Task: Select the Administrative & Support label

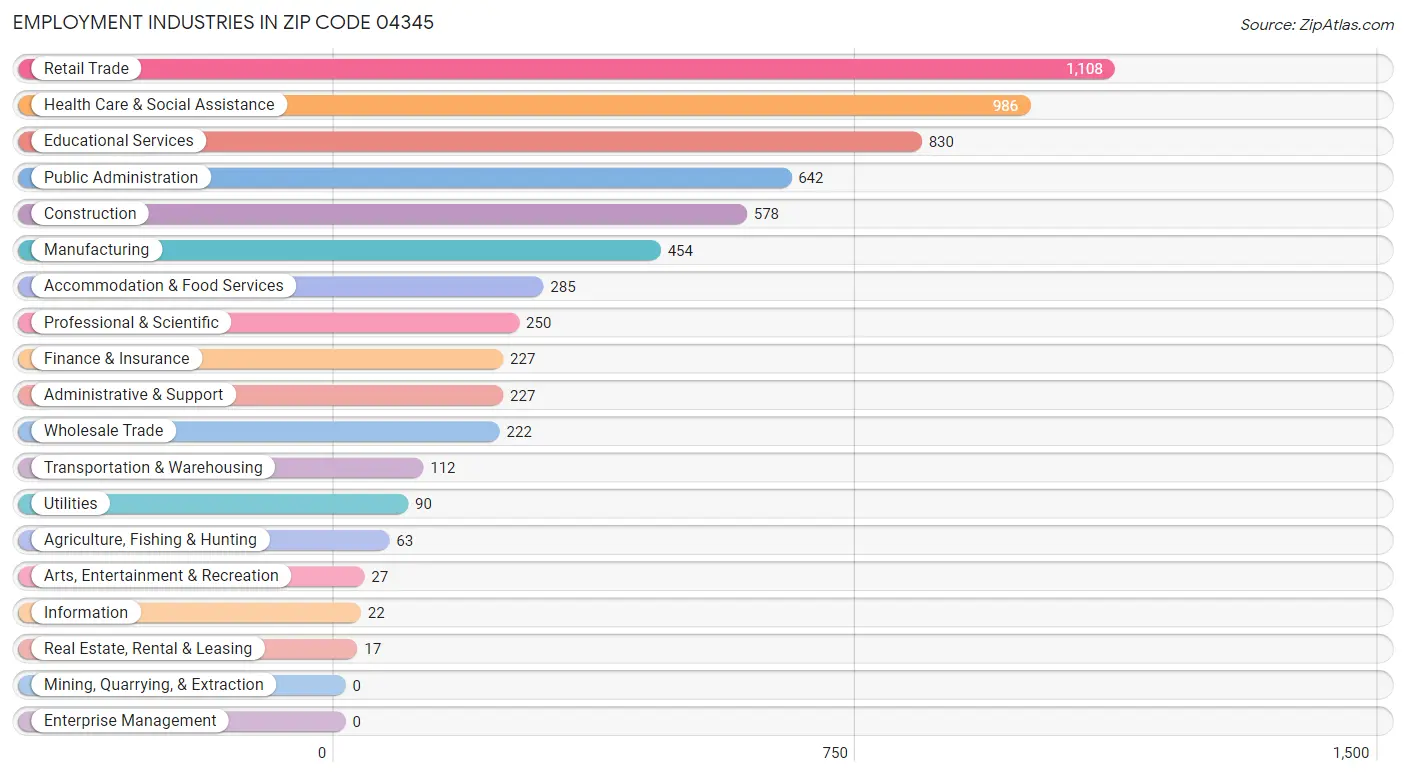Action: [133, 395]
